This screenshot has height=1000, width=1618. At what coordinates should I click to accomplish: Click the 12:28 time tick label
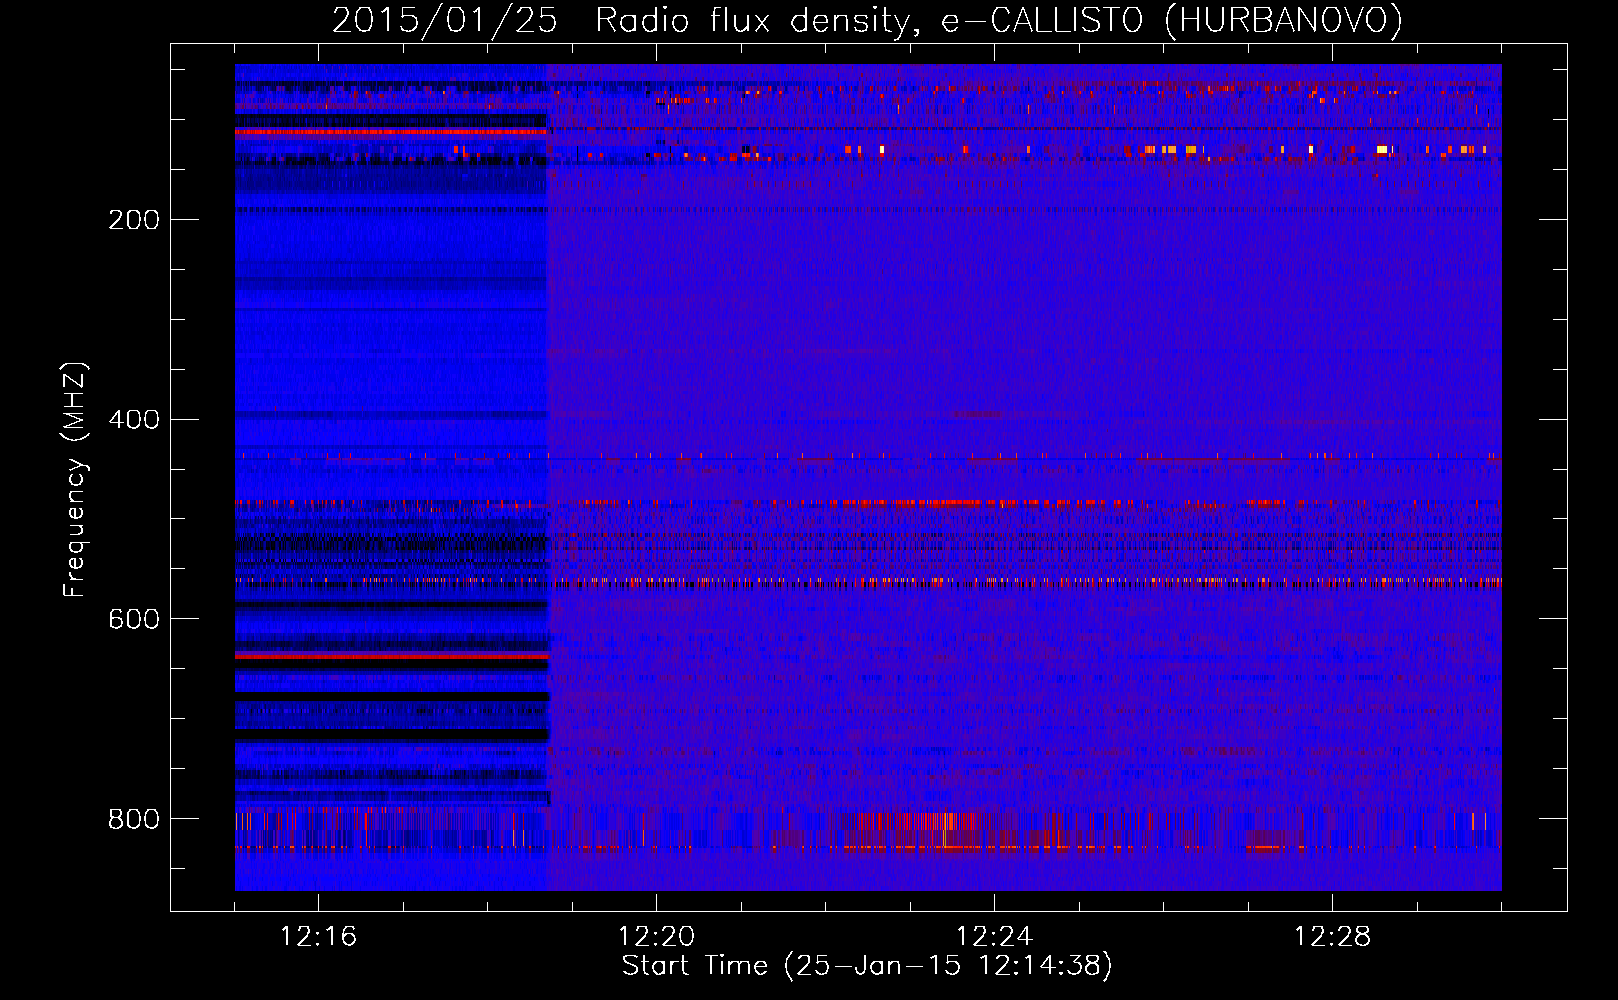pyautogui.click(x=1332, y=937)
